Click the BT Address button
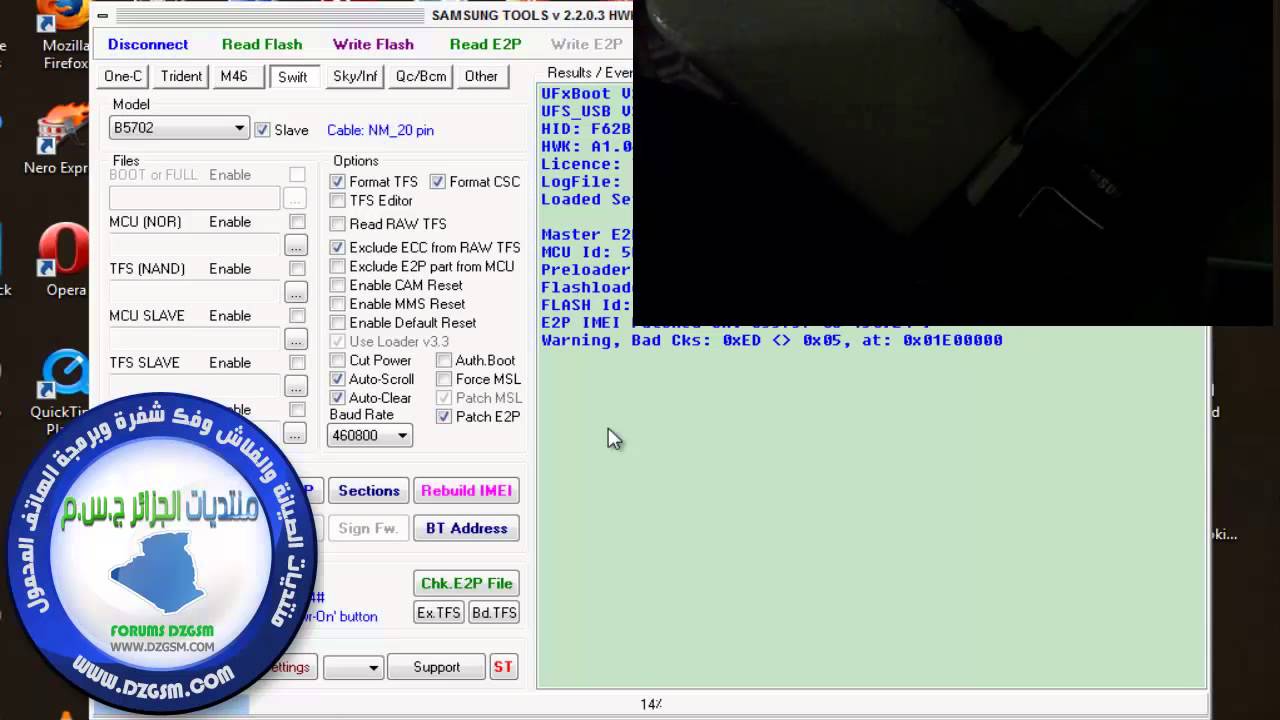The image size is (1280, 720). point(466,528)
